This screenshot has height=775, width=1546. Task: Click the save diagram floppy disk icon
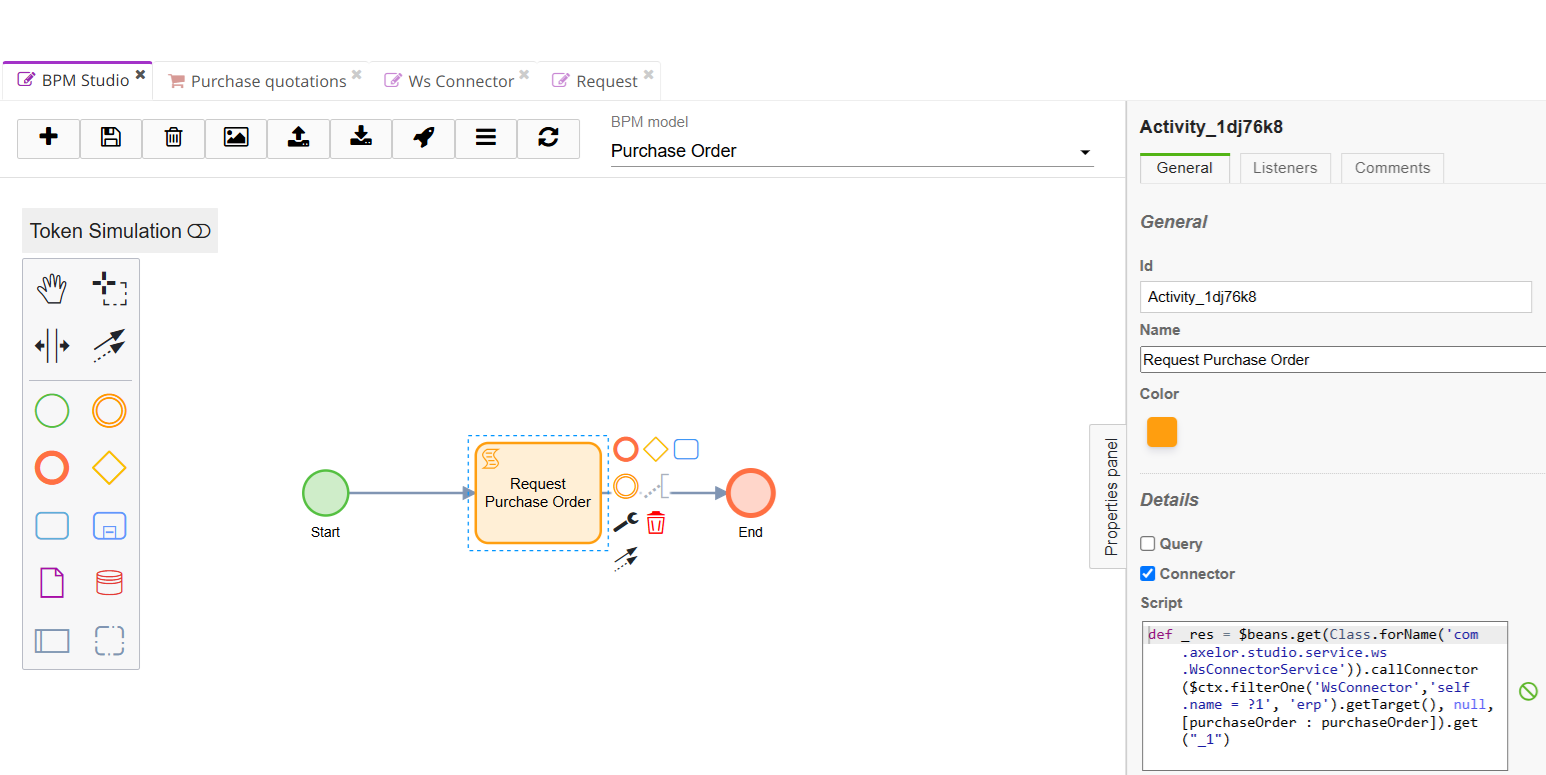click(111, 138)
